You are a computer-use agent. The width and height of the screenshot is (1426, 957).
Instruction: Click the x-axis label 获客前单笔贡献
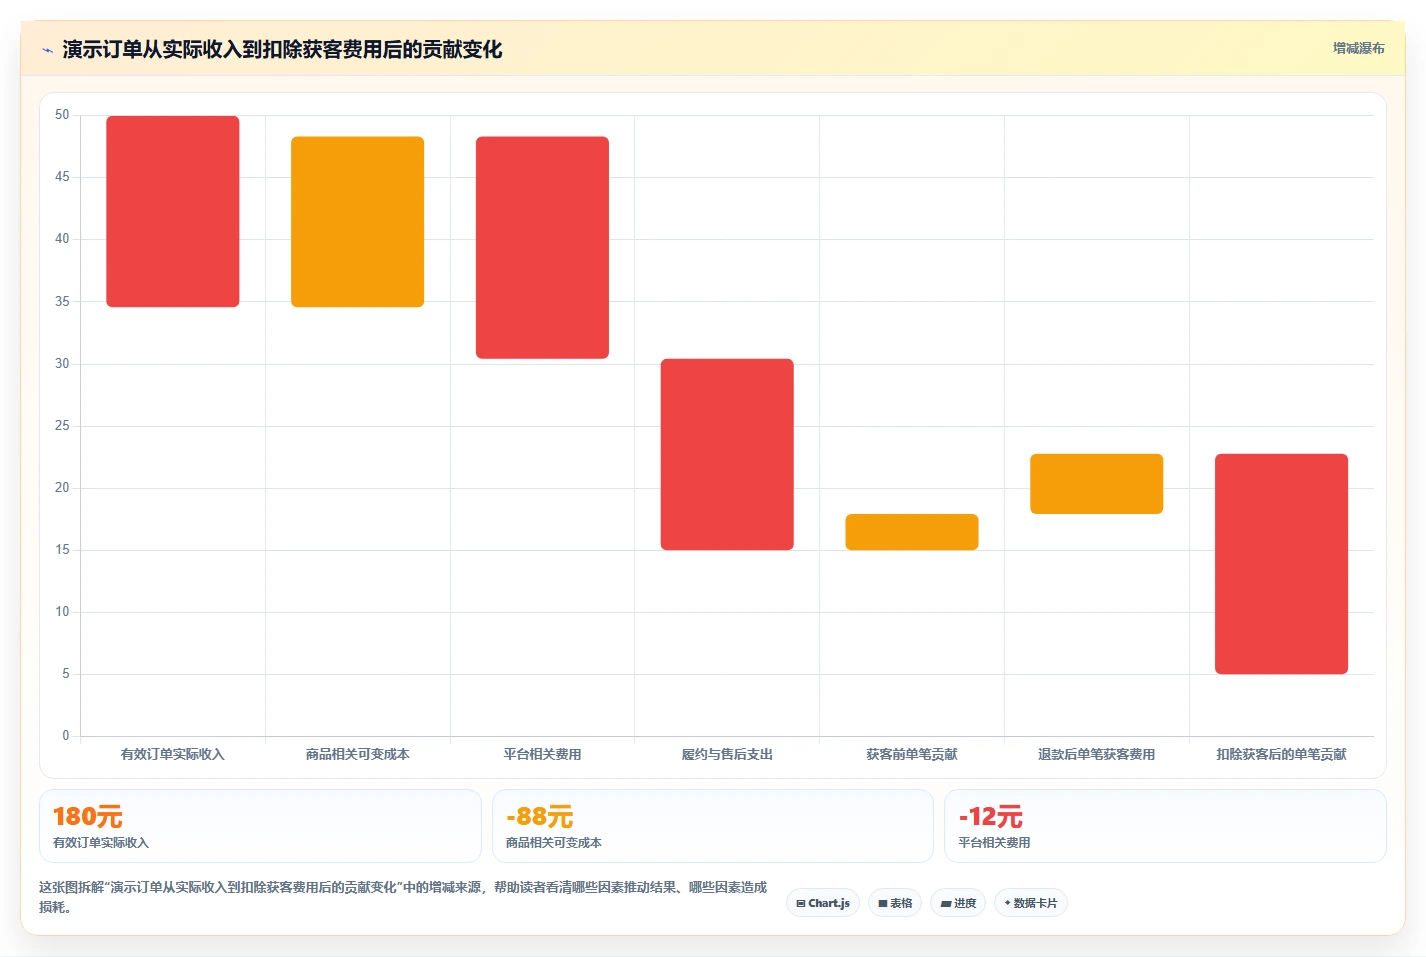pos(912,754)
